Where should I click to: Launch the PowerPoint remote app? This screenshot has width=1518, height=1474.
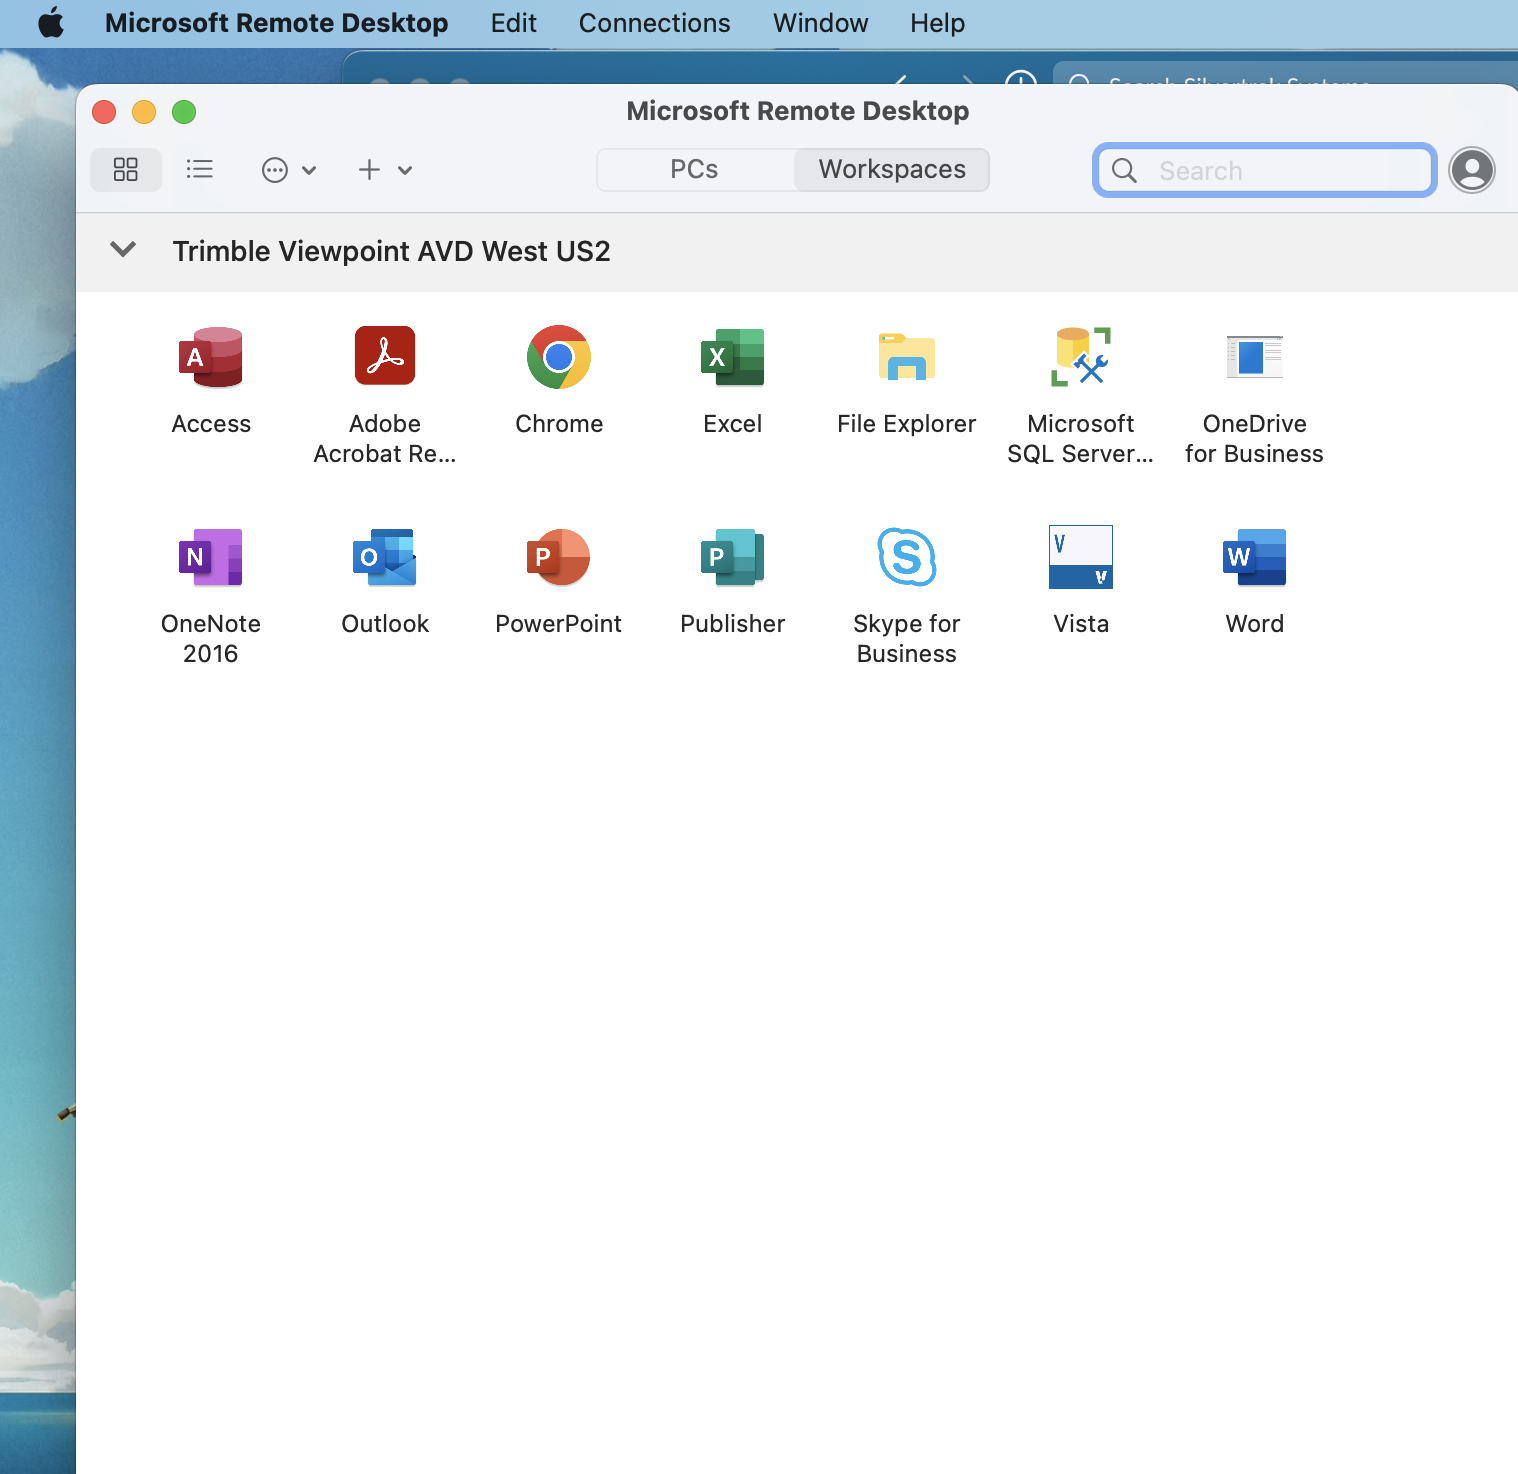559,557
